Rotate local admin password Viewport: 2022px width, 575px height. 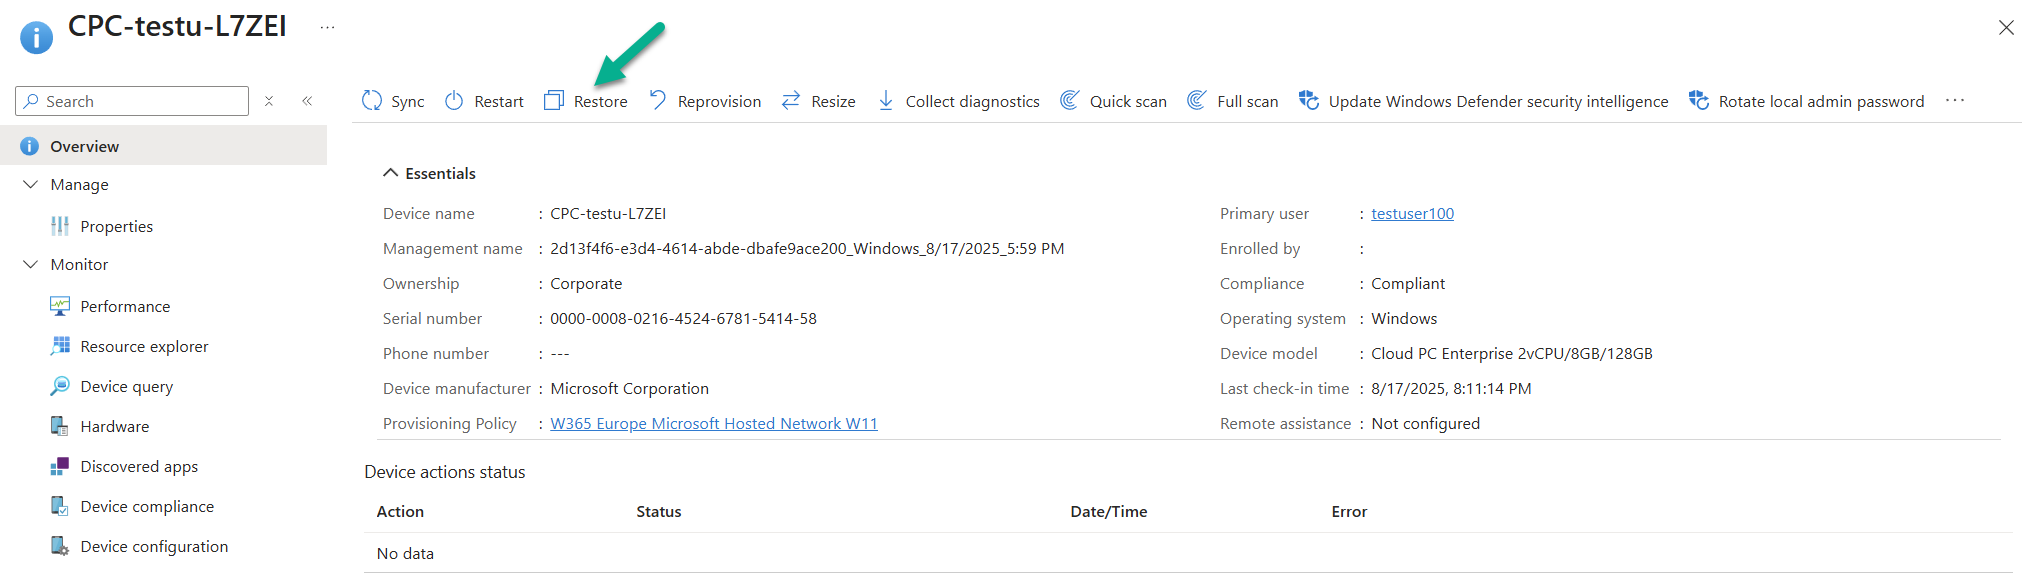click(1807, 101)
